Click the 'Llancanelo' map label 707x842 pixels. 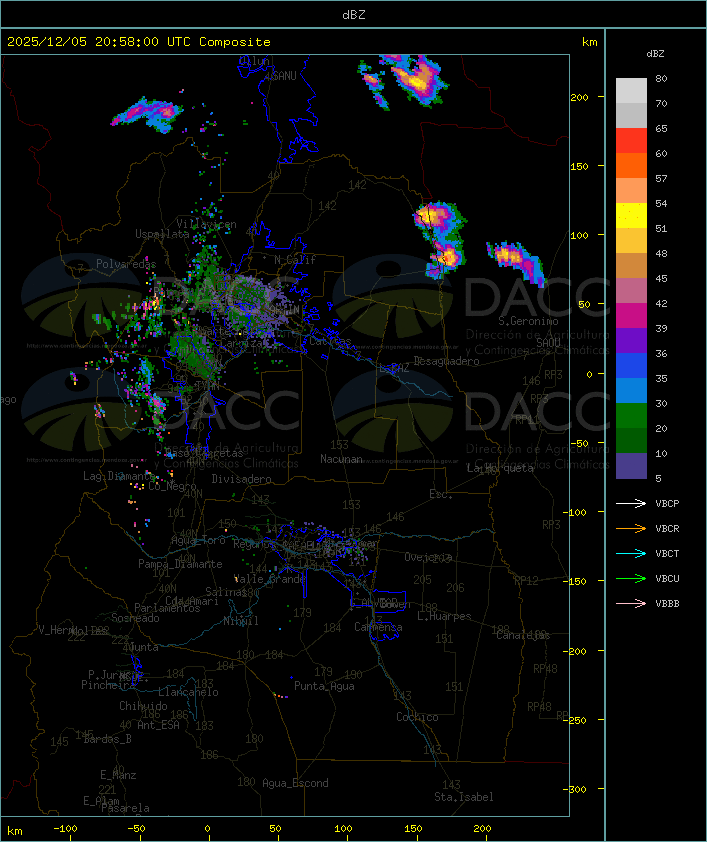(x=188, y=693)
